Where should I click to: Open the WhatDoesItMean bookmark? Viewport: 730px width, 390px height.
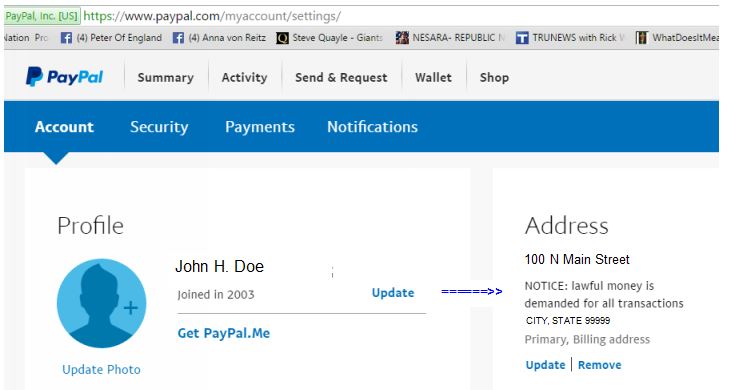pyautogui.click(x=677, y=38)
